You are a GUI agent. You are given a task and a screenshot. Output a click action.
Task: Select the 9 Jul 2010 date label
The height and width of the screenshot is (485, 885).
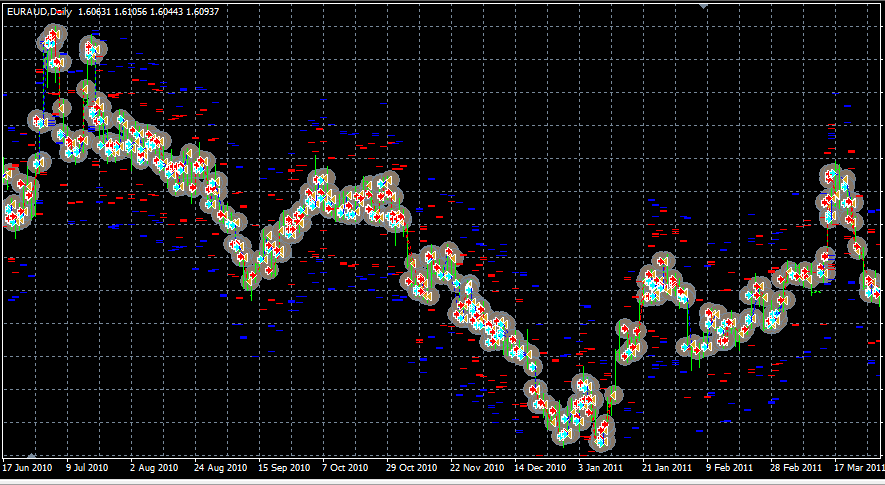[x=90, y=467]
